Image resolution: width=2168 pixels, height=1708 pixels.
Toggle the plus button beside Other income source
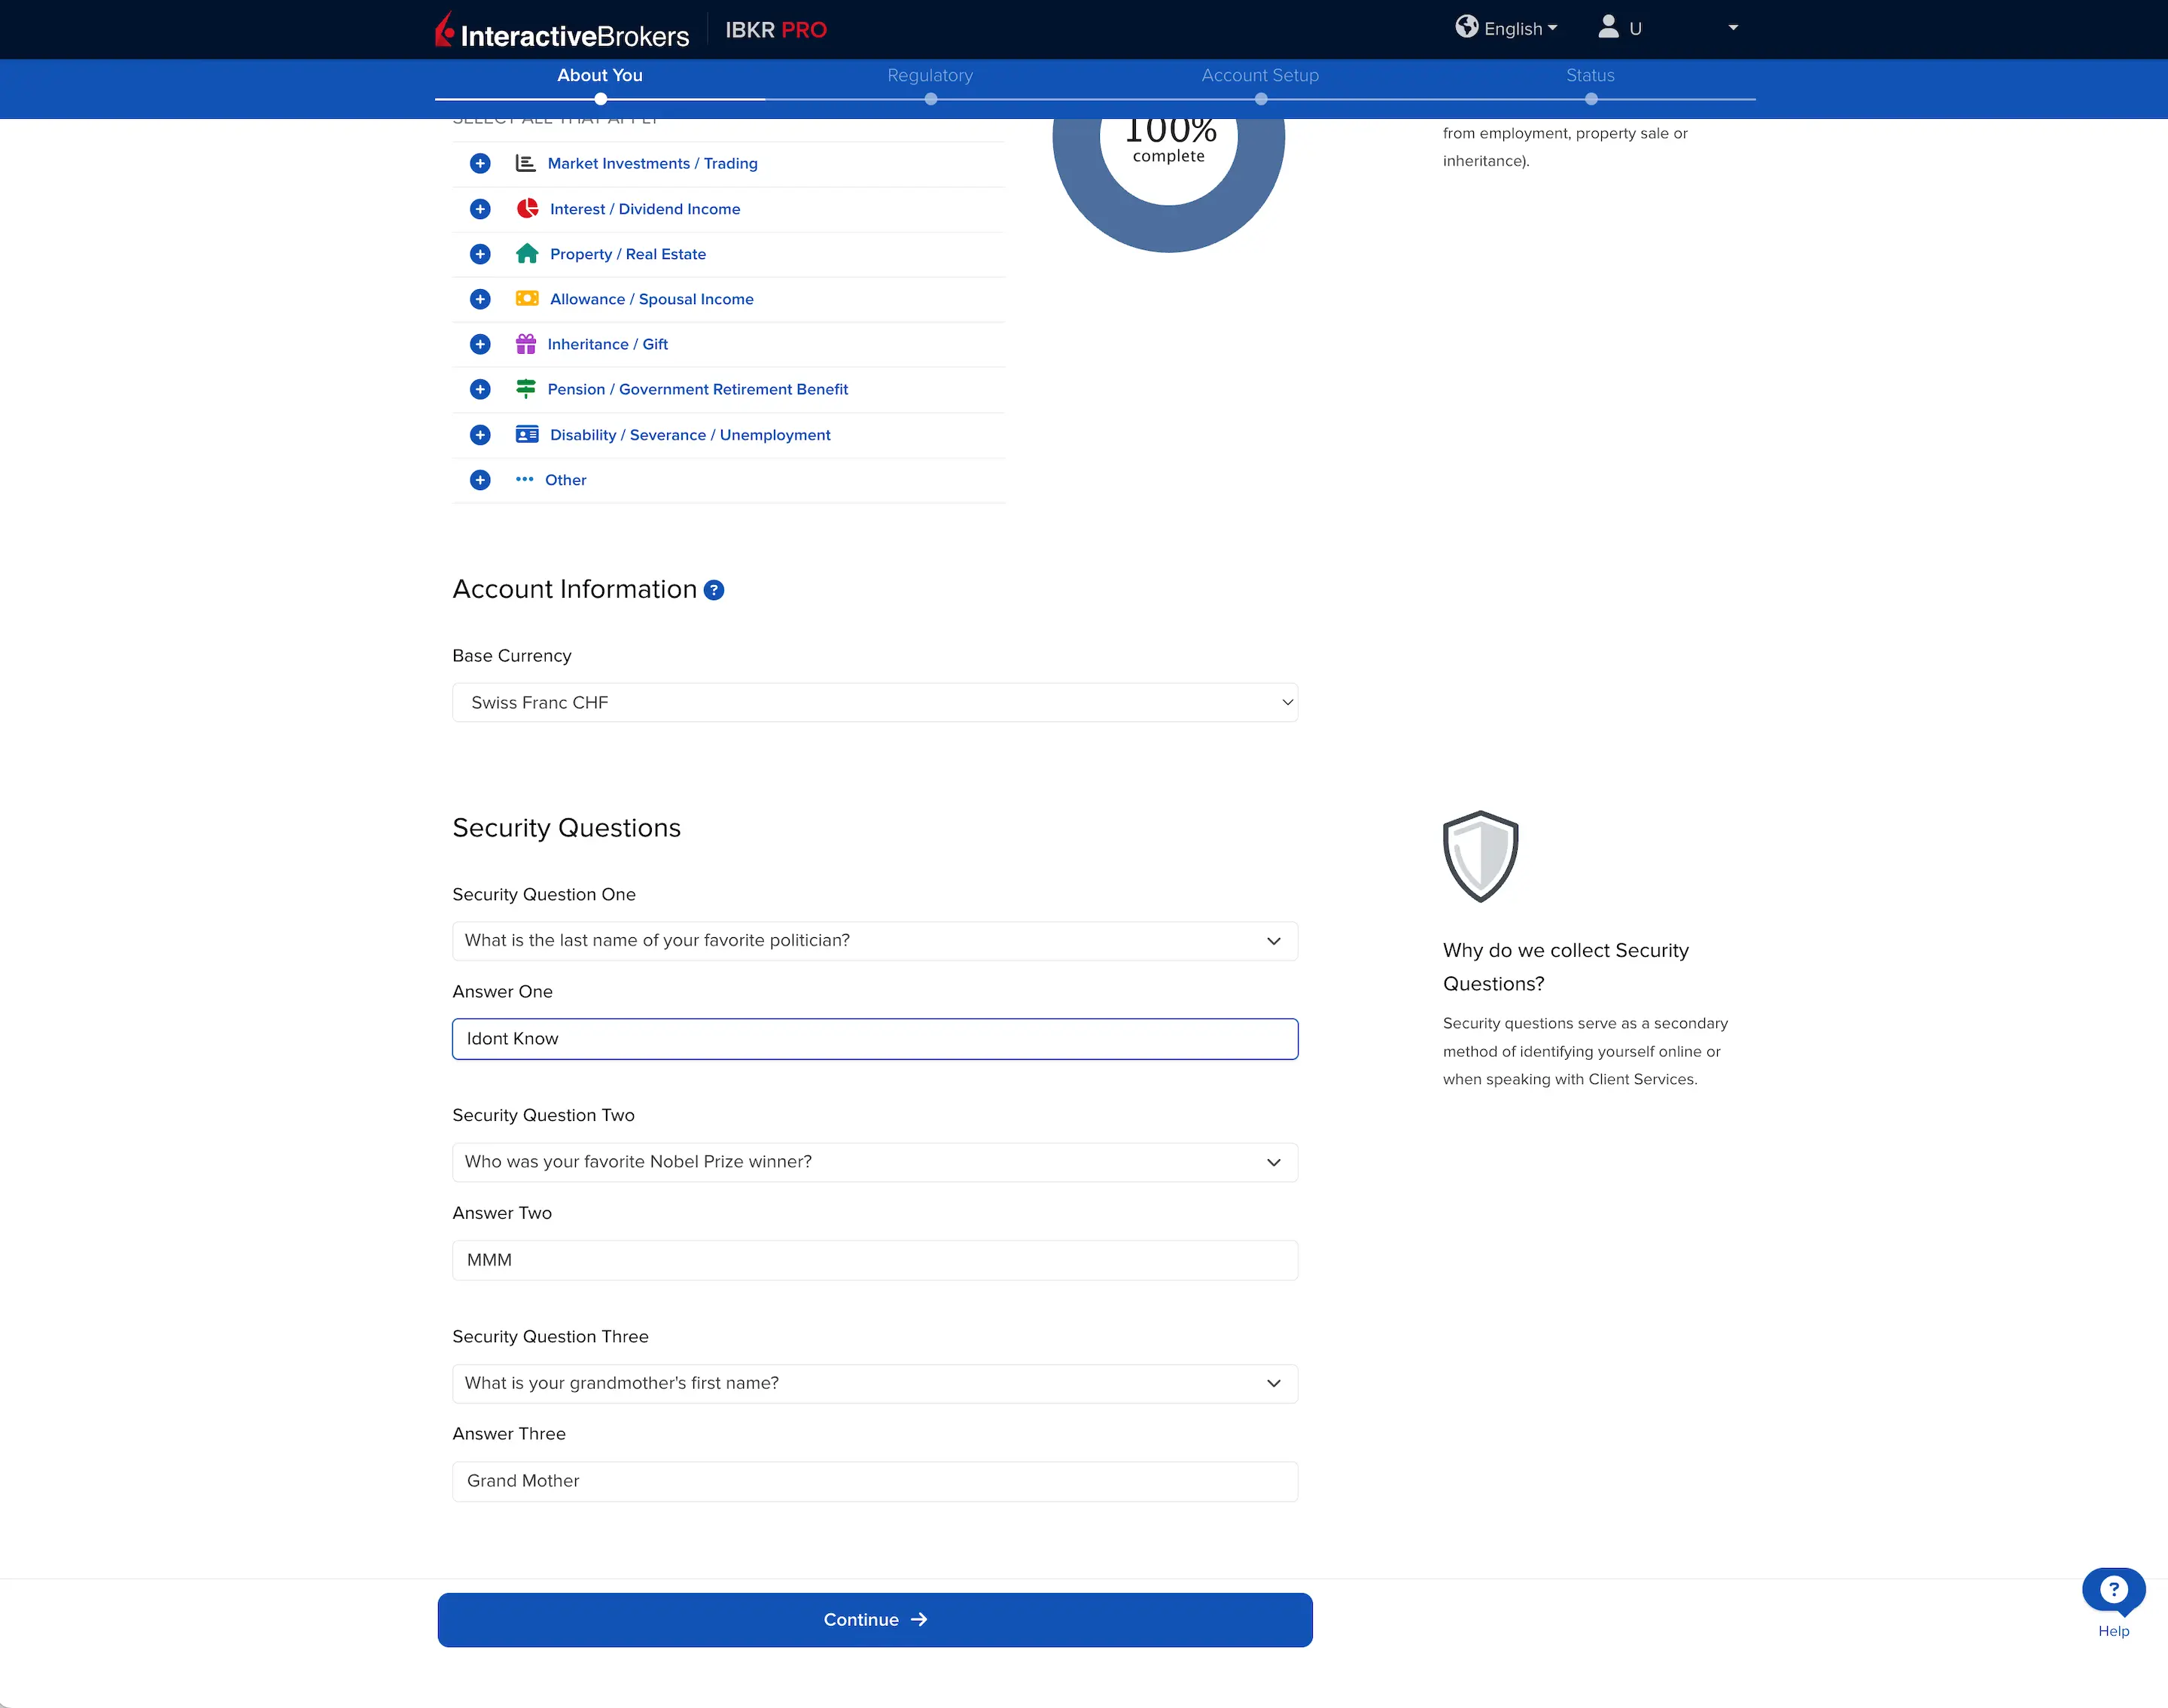(480, 480)
